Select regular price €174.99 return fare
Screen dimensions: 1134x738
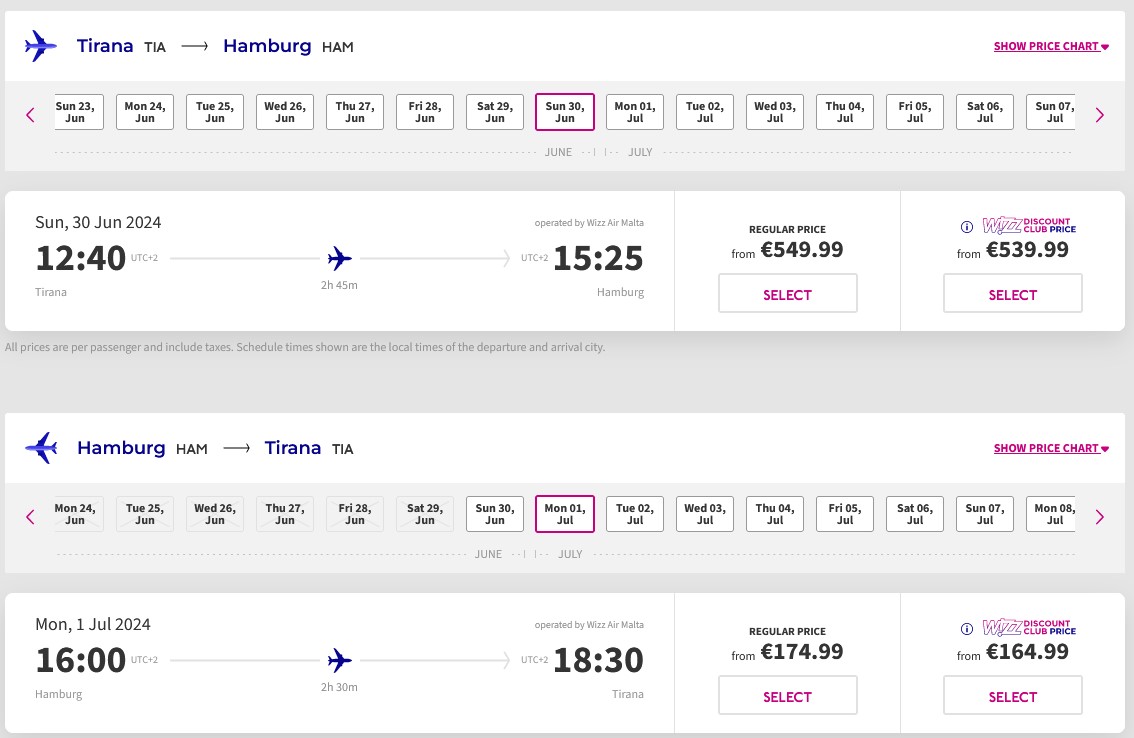[x=788, y=696]
